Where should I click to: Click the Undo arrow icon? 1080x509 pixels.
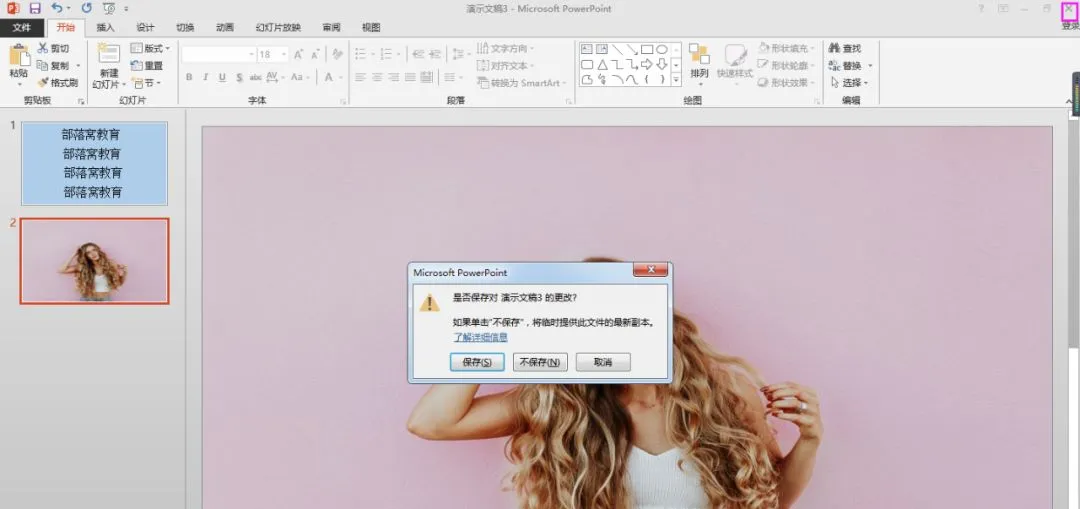[x=57, y=8]
